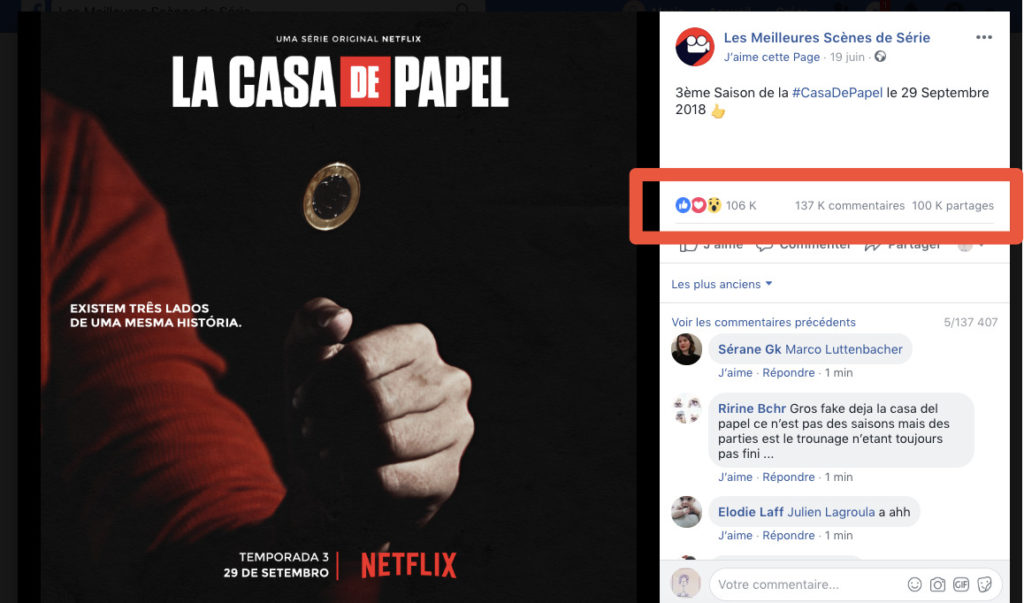Open the three-dots post options menu
The width and height of the screenshot is (1024, 603).
(984, 37)
